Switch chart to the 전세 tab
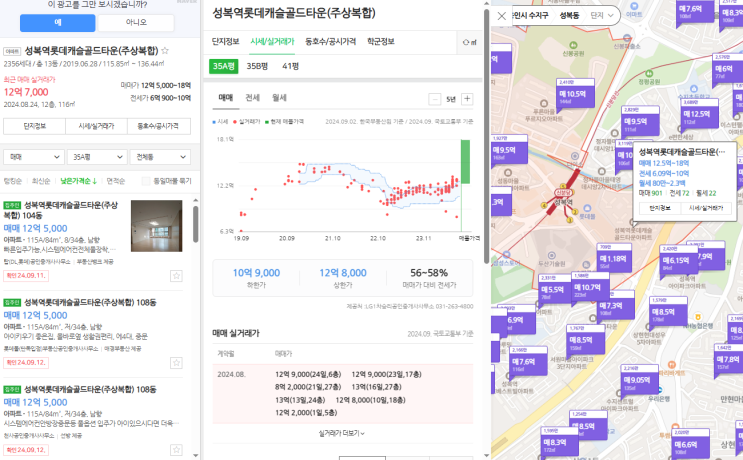 (x=252, y=98)
